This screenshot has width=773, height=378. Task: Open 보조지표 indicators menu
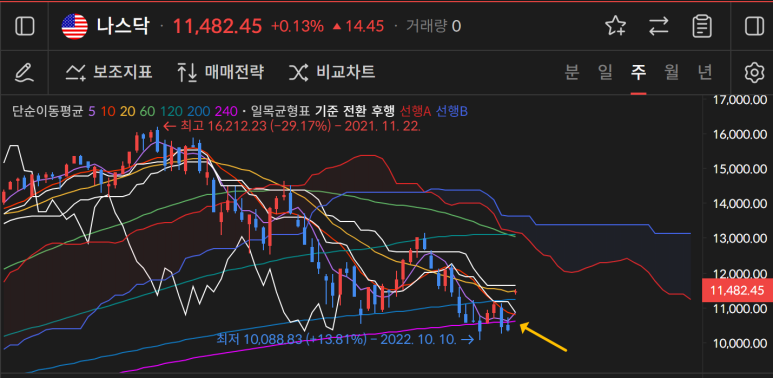109,72
